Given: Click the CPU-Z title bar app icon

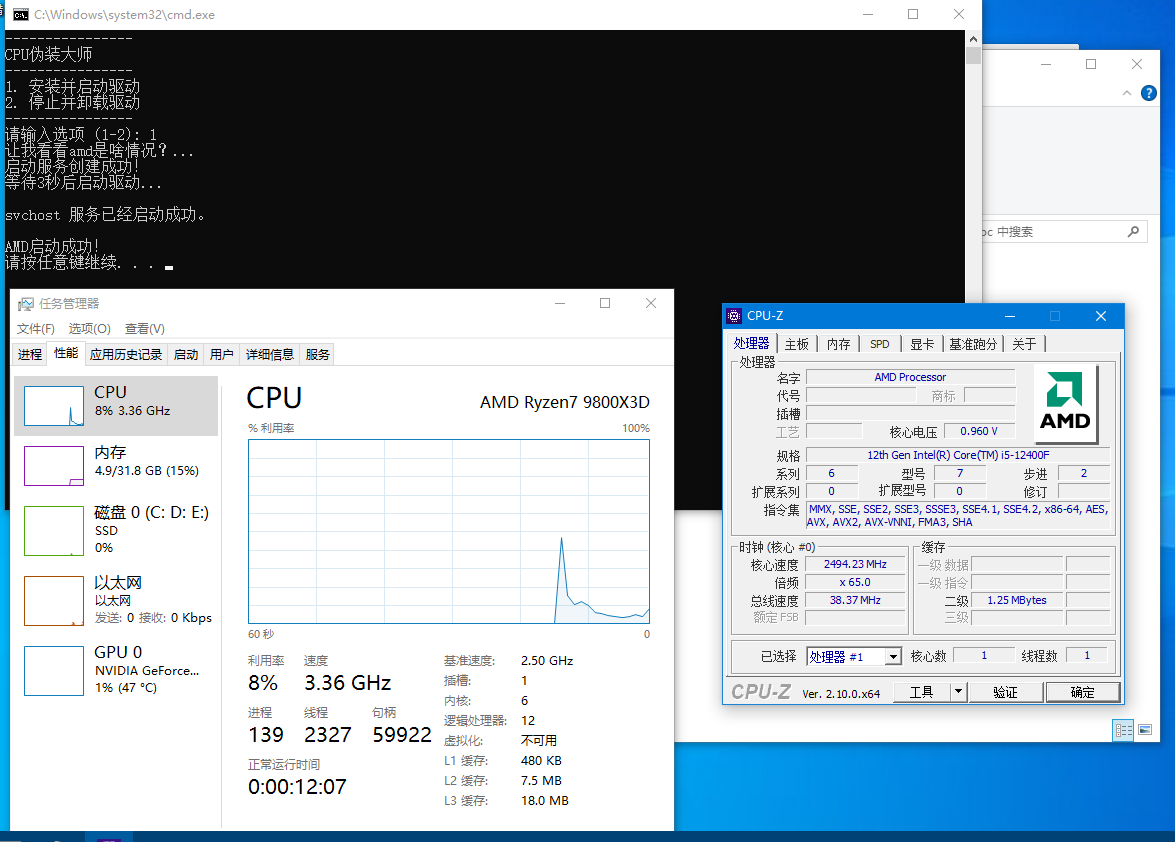Looking at the screenshot, I should (734, 316).
